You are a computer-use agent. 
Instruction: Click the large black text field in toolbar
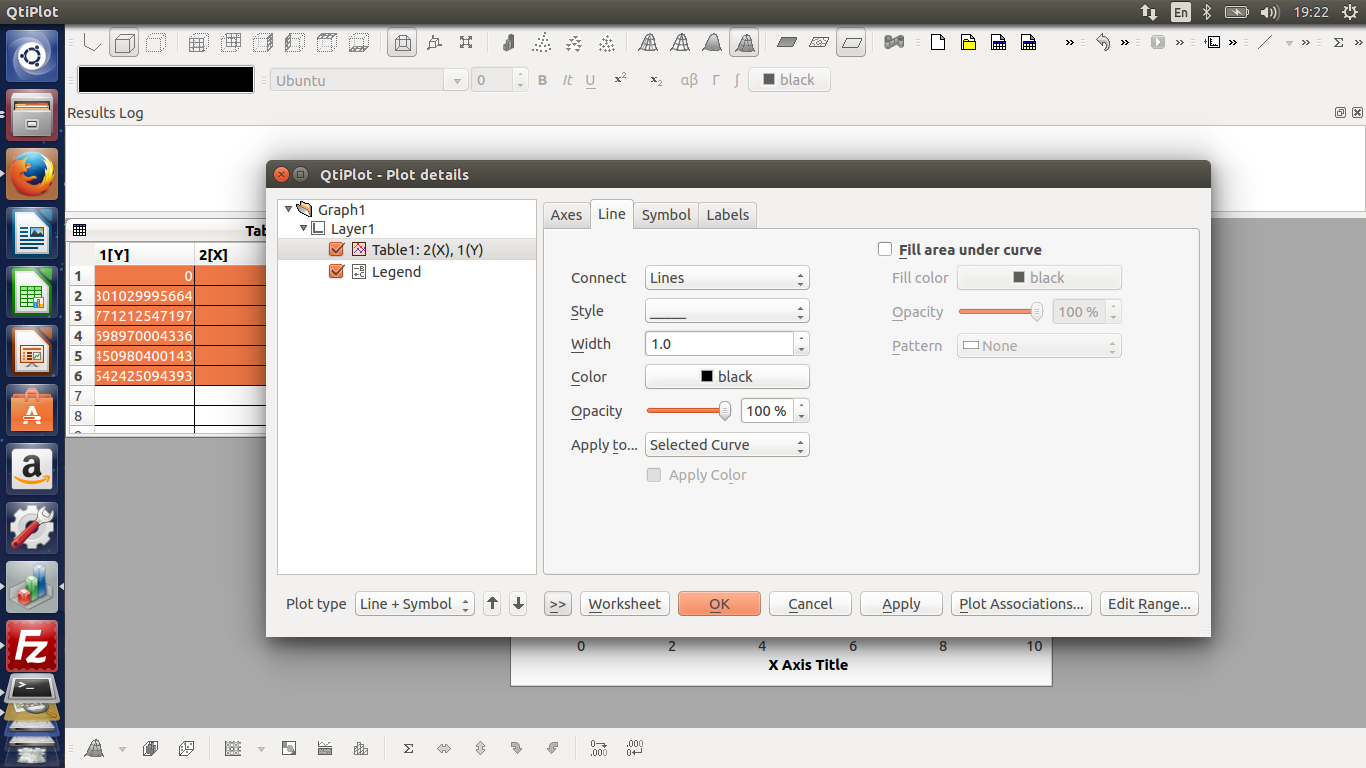[x=166, y=80]
